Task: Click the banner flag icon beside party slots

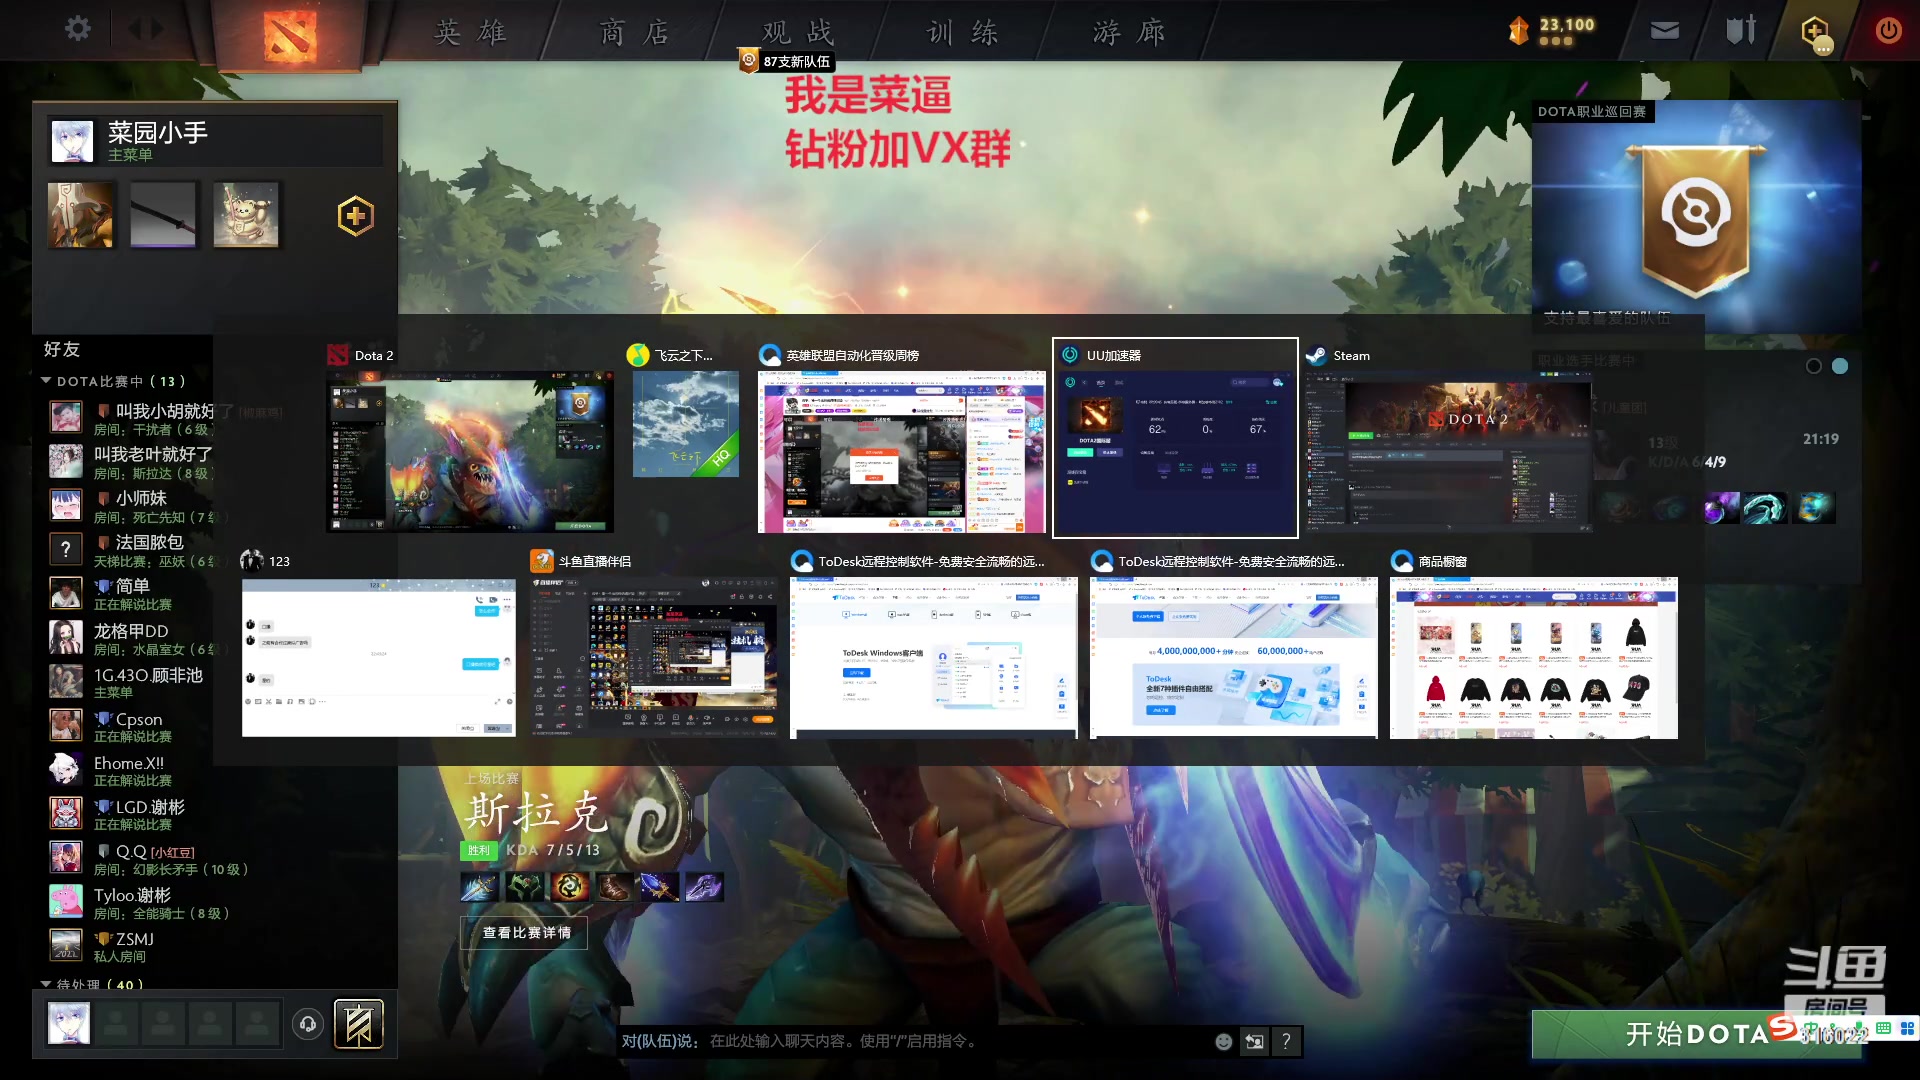Action: pos(358,1024)
